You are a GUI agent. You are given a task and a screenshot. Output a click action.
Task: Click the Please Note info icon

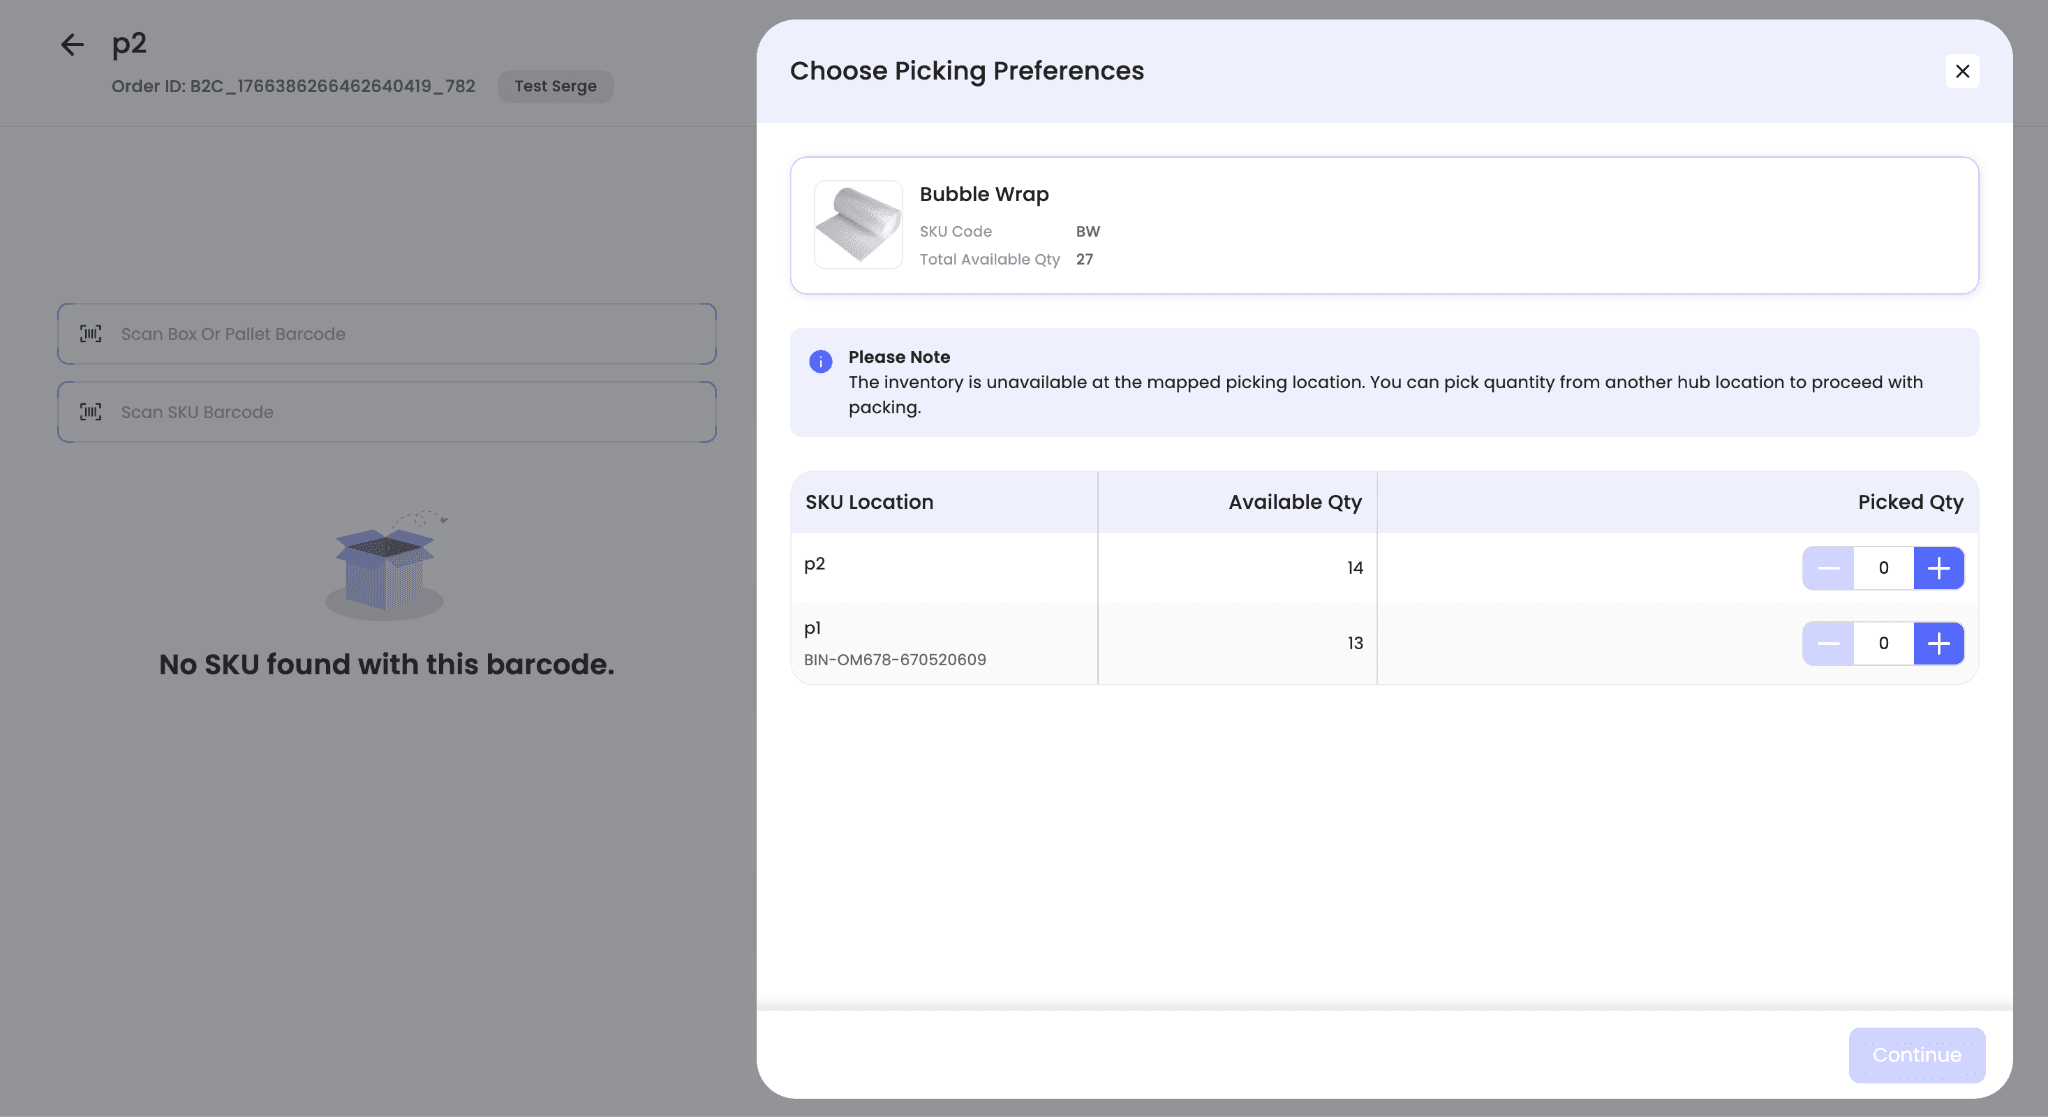[820, 361]
